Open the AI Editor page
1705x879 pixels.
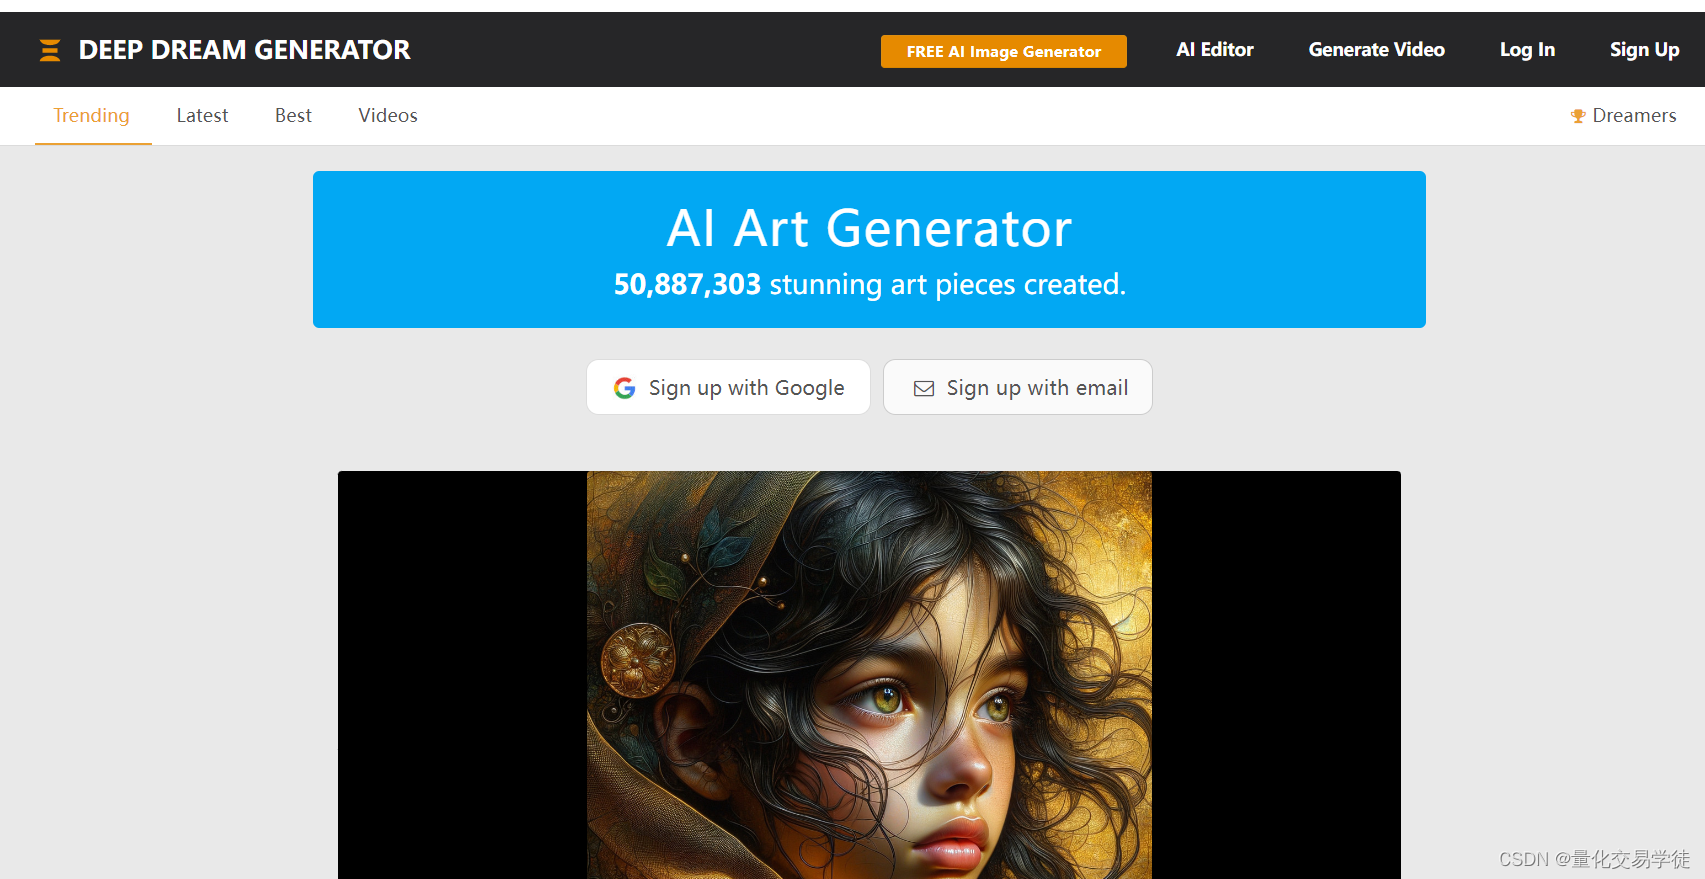1214,50
